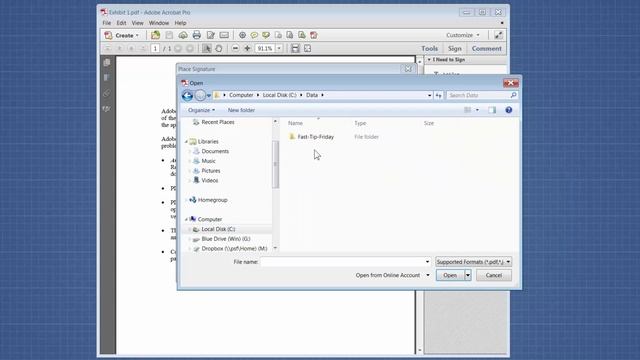
Task: Click the cloud upload icon in Acrobat toolbar
Action: click(x=183, y=35)
